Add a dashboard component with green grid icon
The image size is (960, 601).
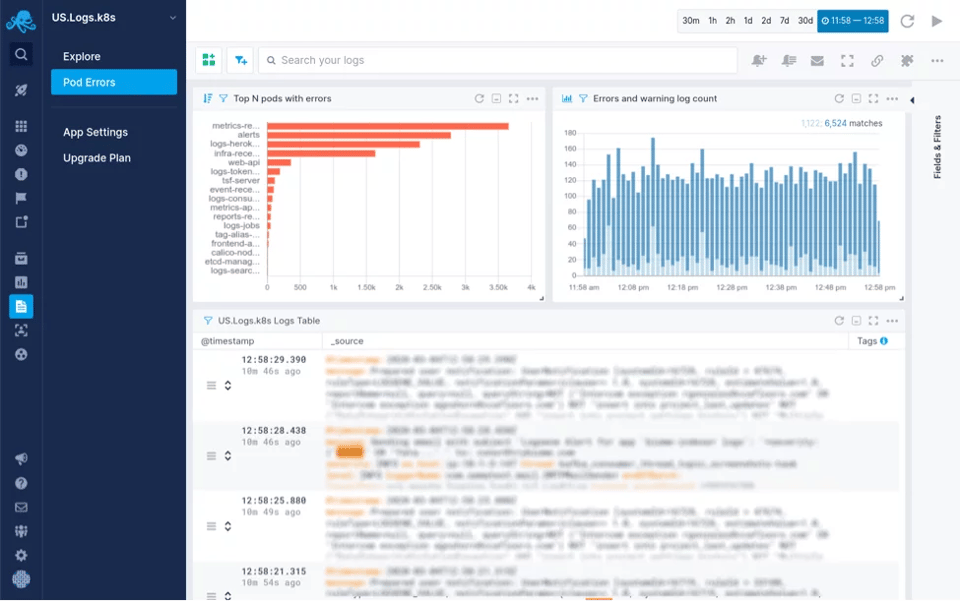[209, 60]
